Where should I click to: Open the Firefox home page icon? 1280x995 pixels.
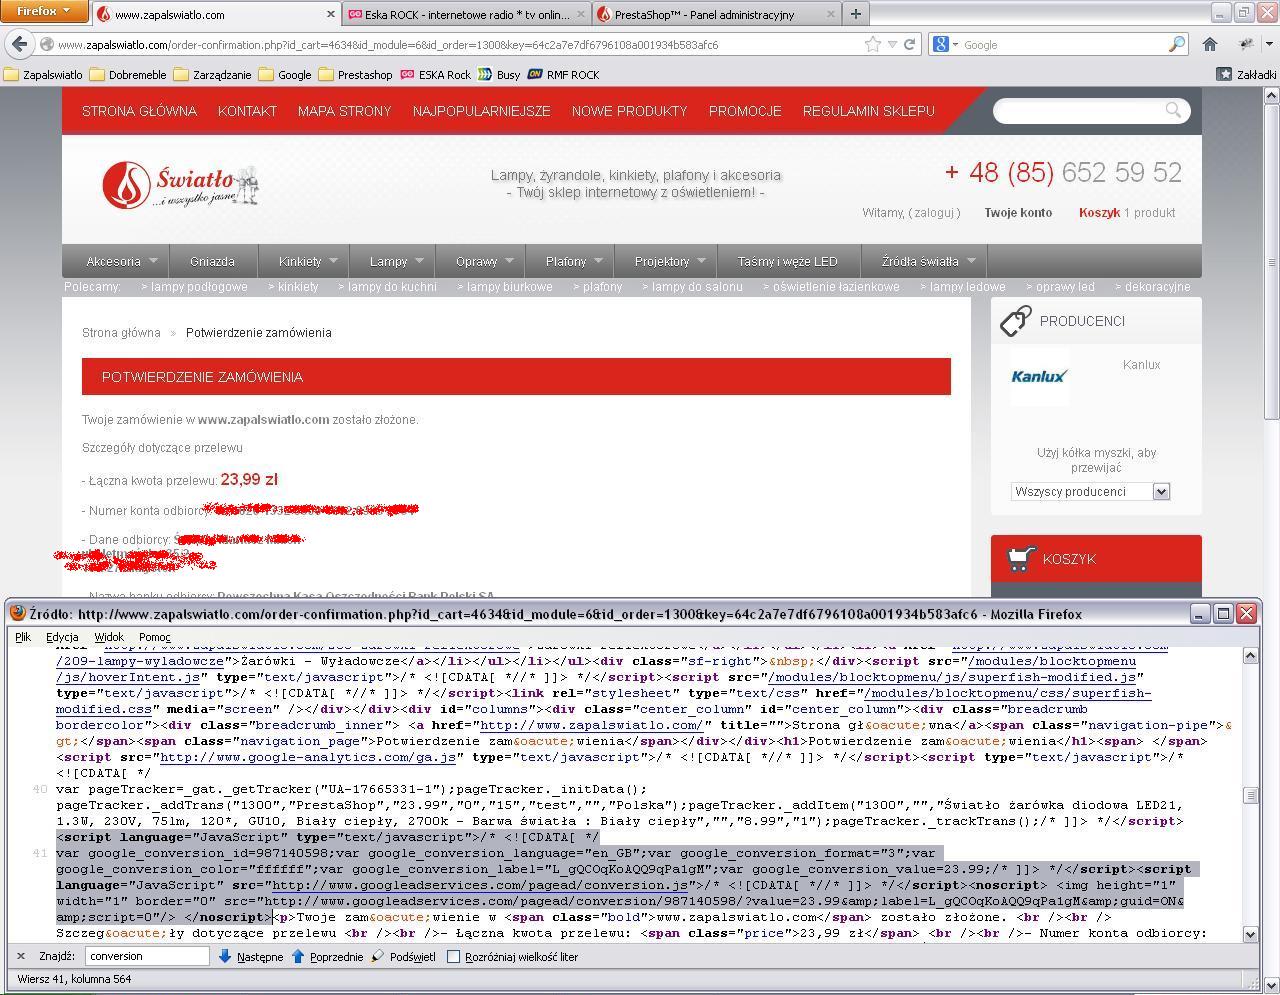click(1209, 44)
